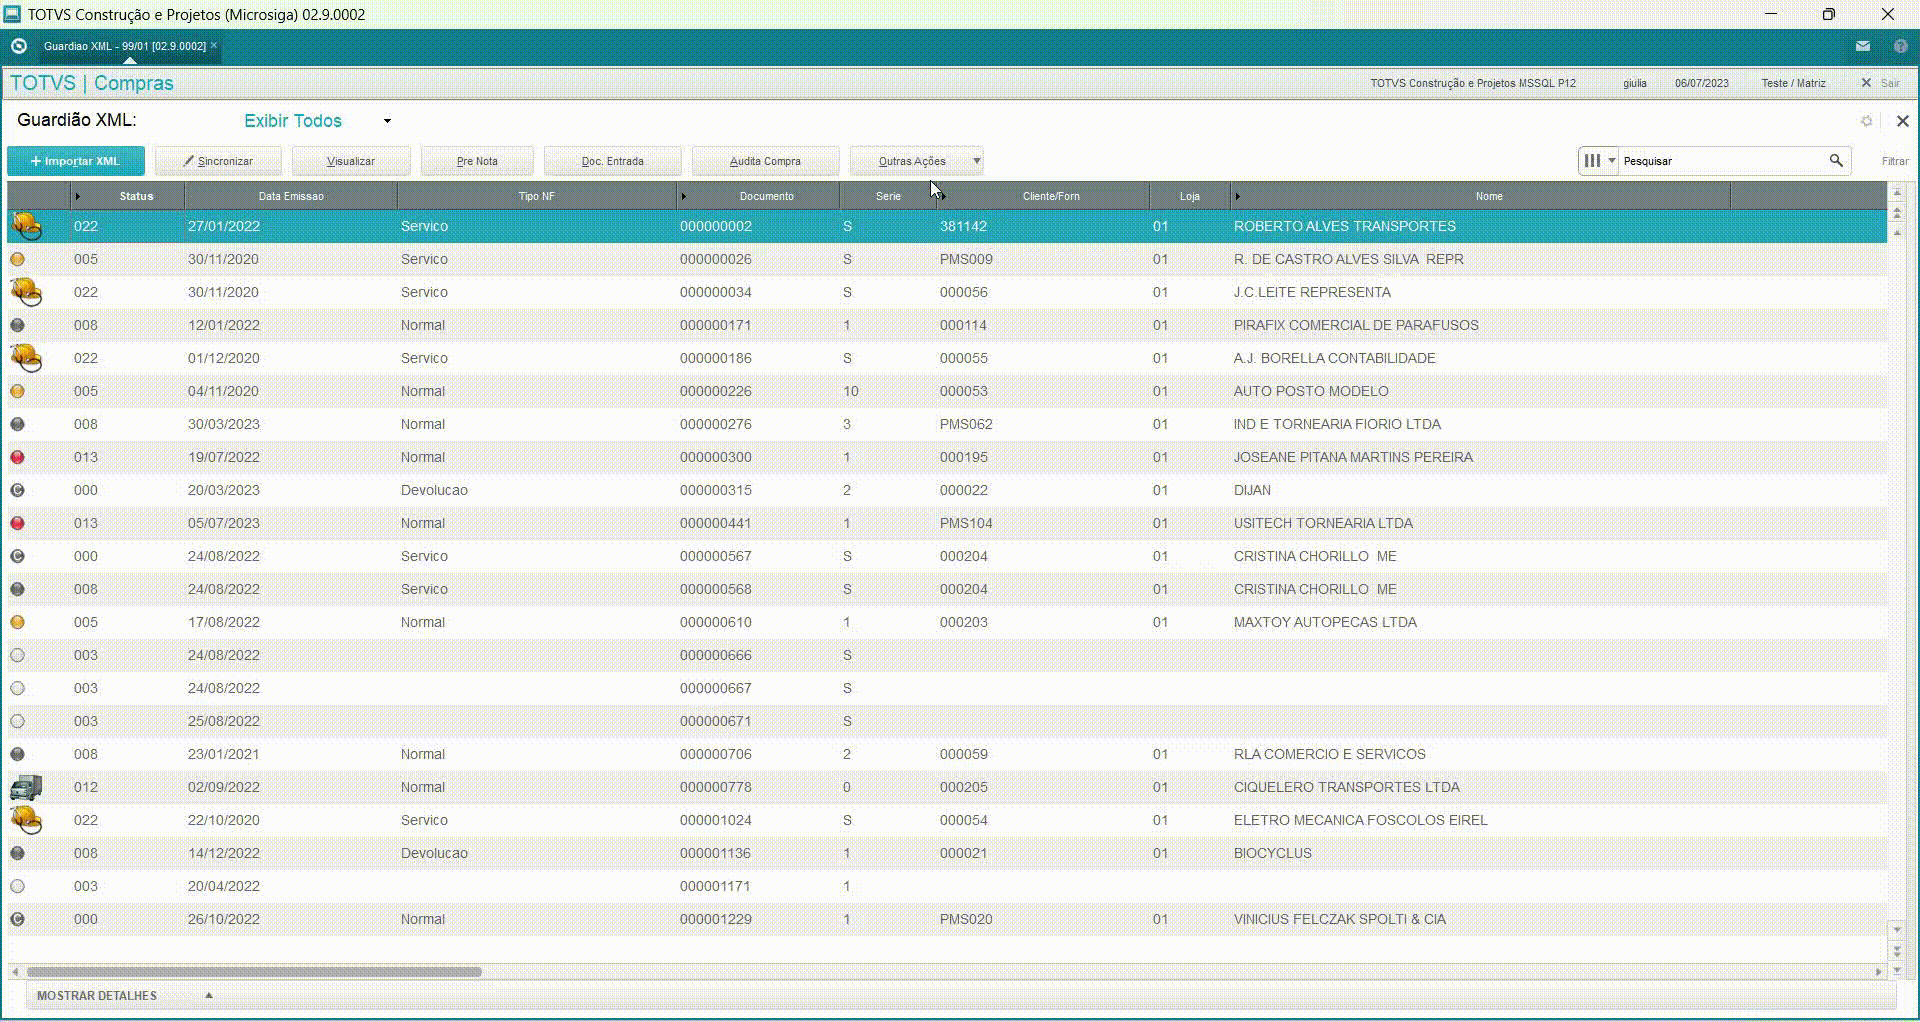Click the grid scroll-to-top arrow
The height and width of the screenshot is (1022, 1920).
(x=1897, y=192)
